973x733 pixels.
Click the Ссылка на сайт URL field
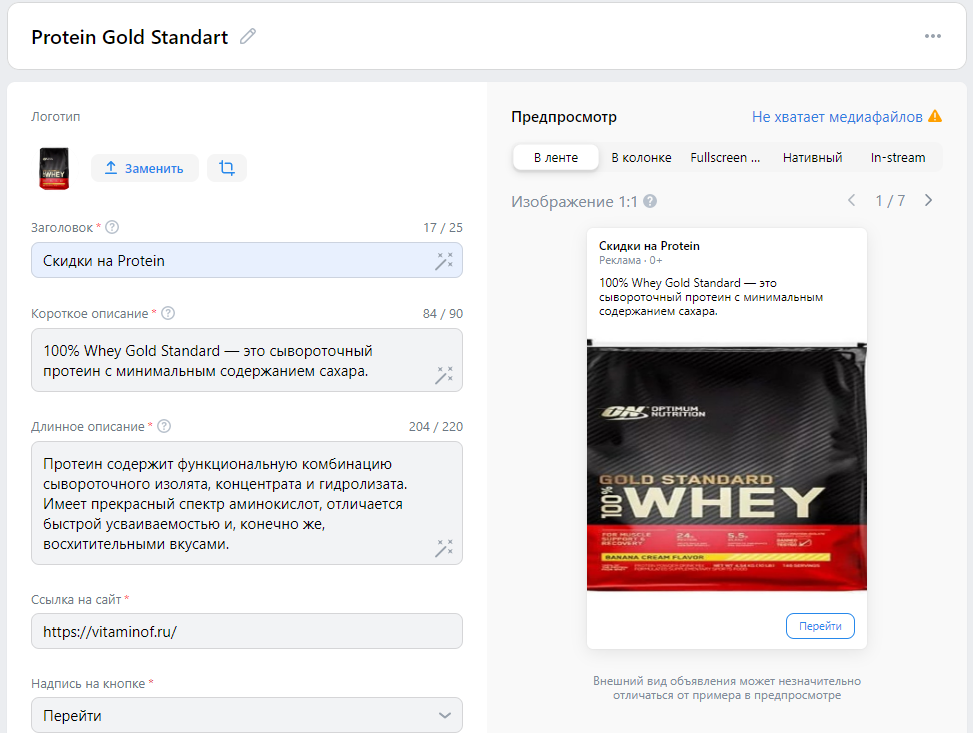click(247, 631)
